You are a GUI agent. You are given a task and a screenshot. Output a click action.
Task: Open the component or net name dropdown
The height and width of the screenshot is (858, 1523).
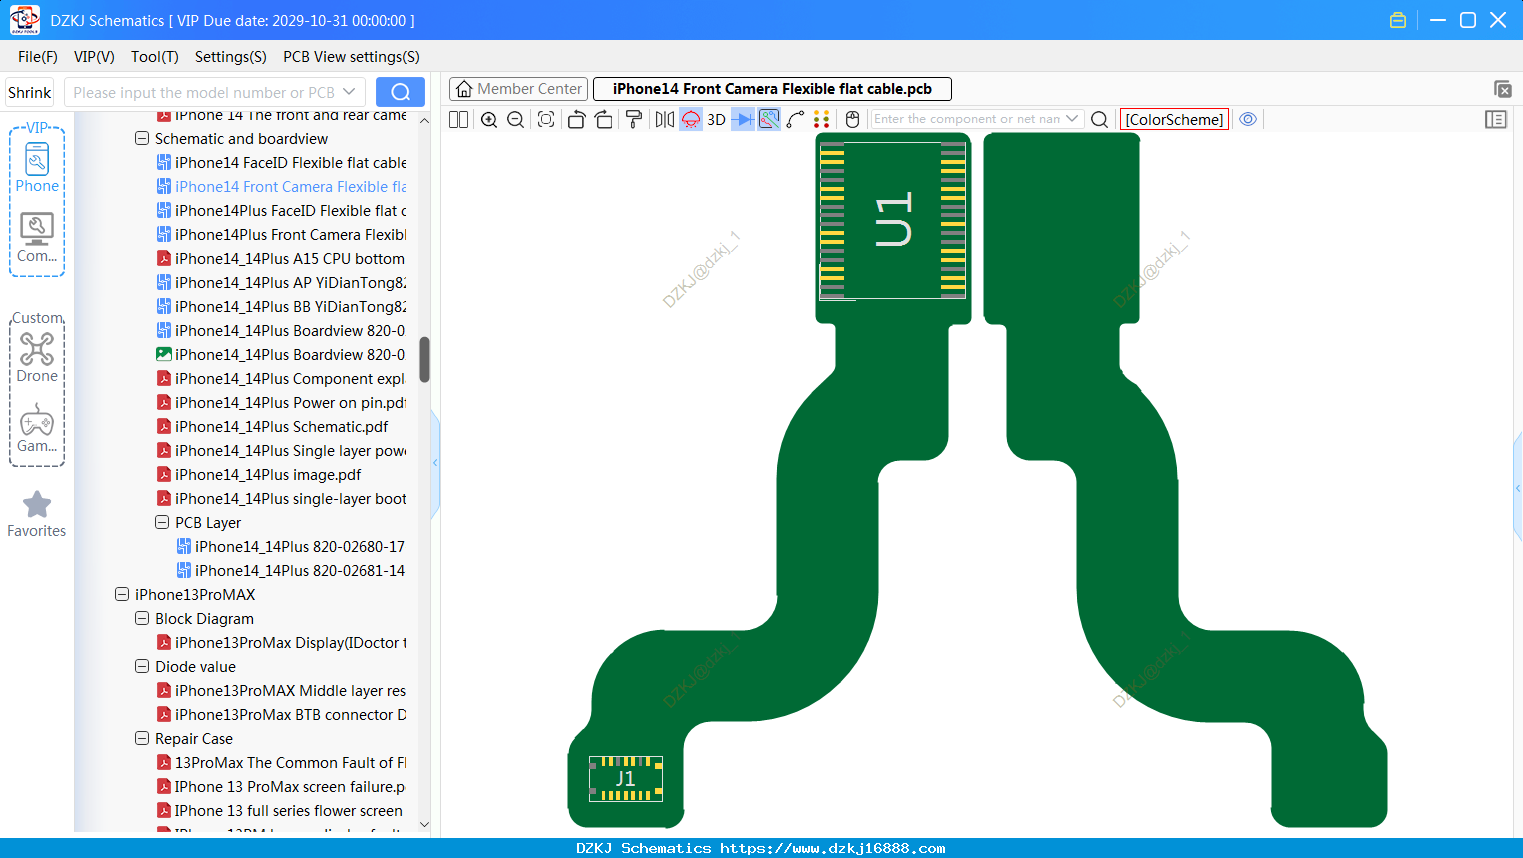[1072, 119]
